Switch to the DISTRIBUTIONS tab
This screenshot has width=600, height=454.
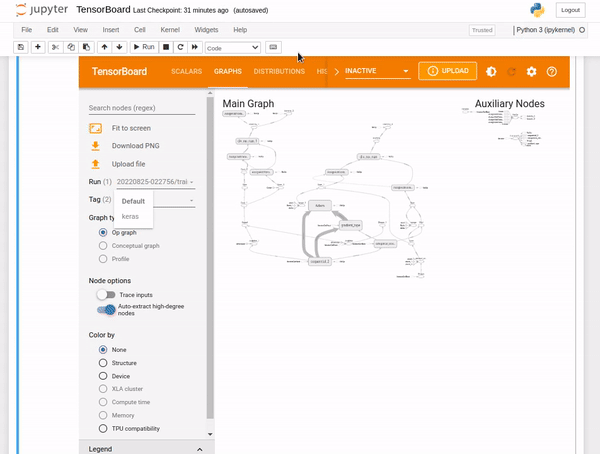pos(279,72)
